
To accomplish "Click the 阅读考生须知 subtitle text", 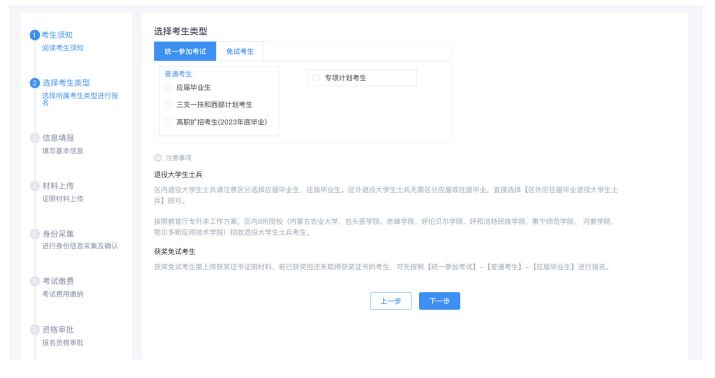I will point(62,48).
